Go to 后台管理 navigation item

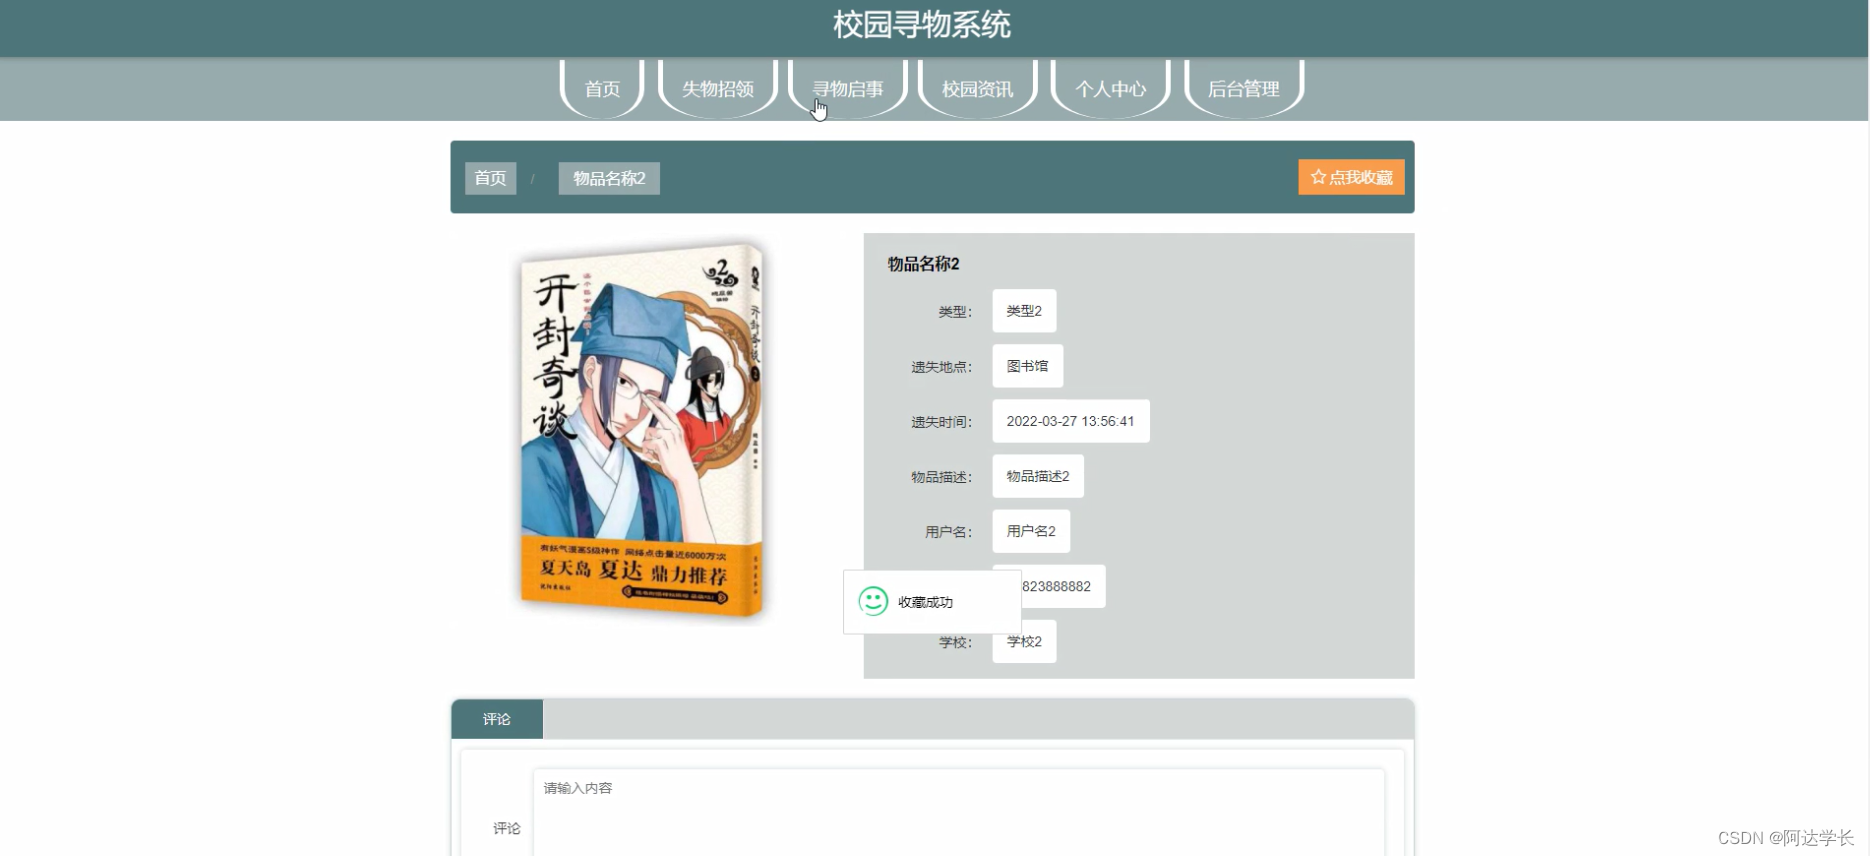[x=1244, y=89]
